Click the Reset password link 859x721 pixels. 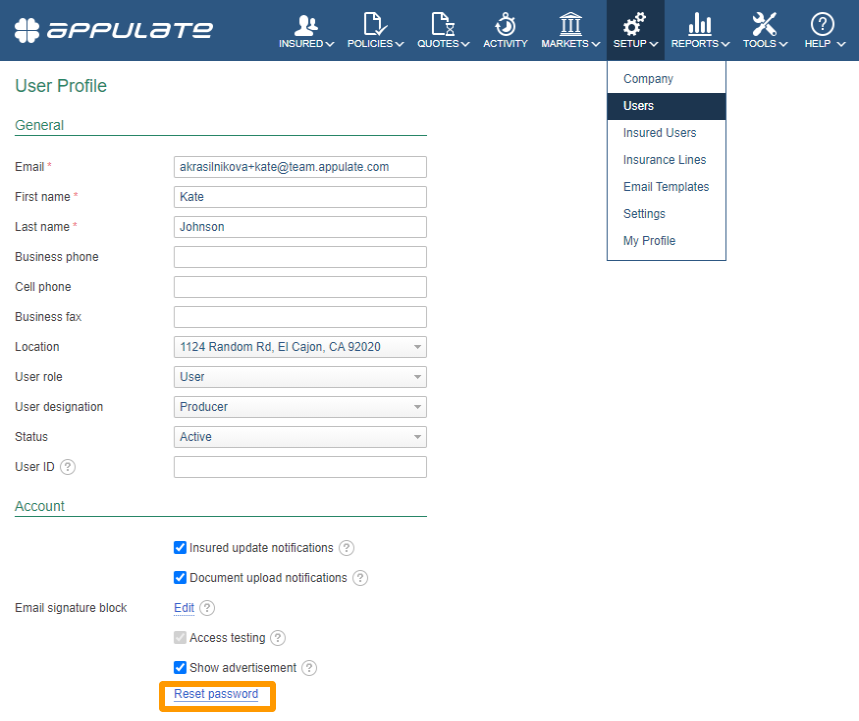216,694
